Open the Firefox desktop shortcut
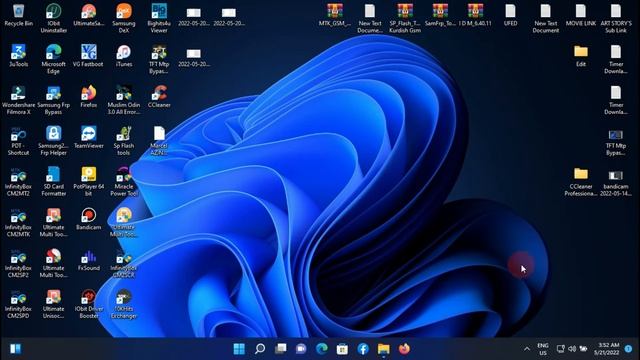This screenshot has height=360, width=640. coord(89,97)
